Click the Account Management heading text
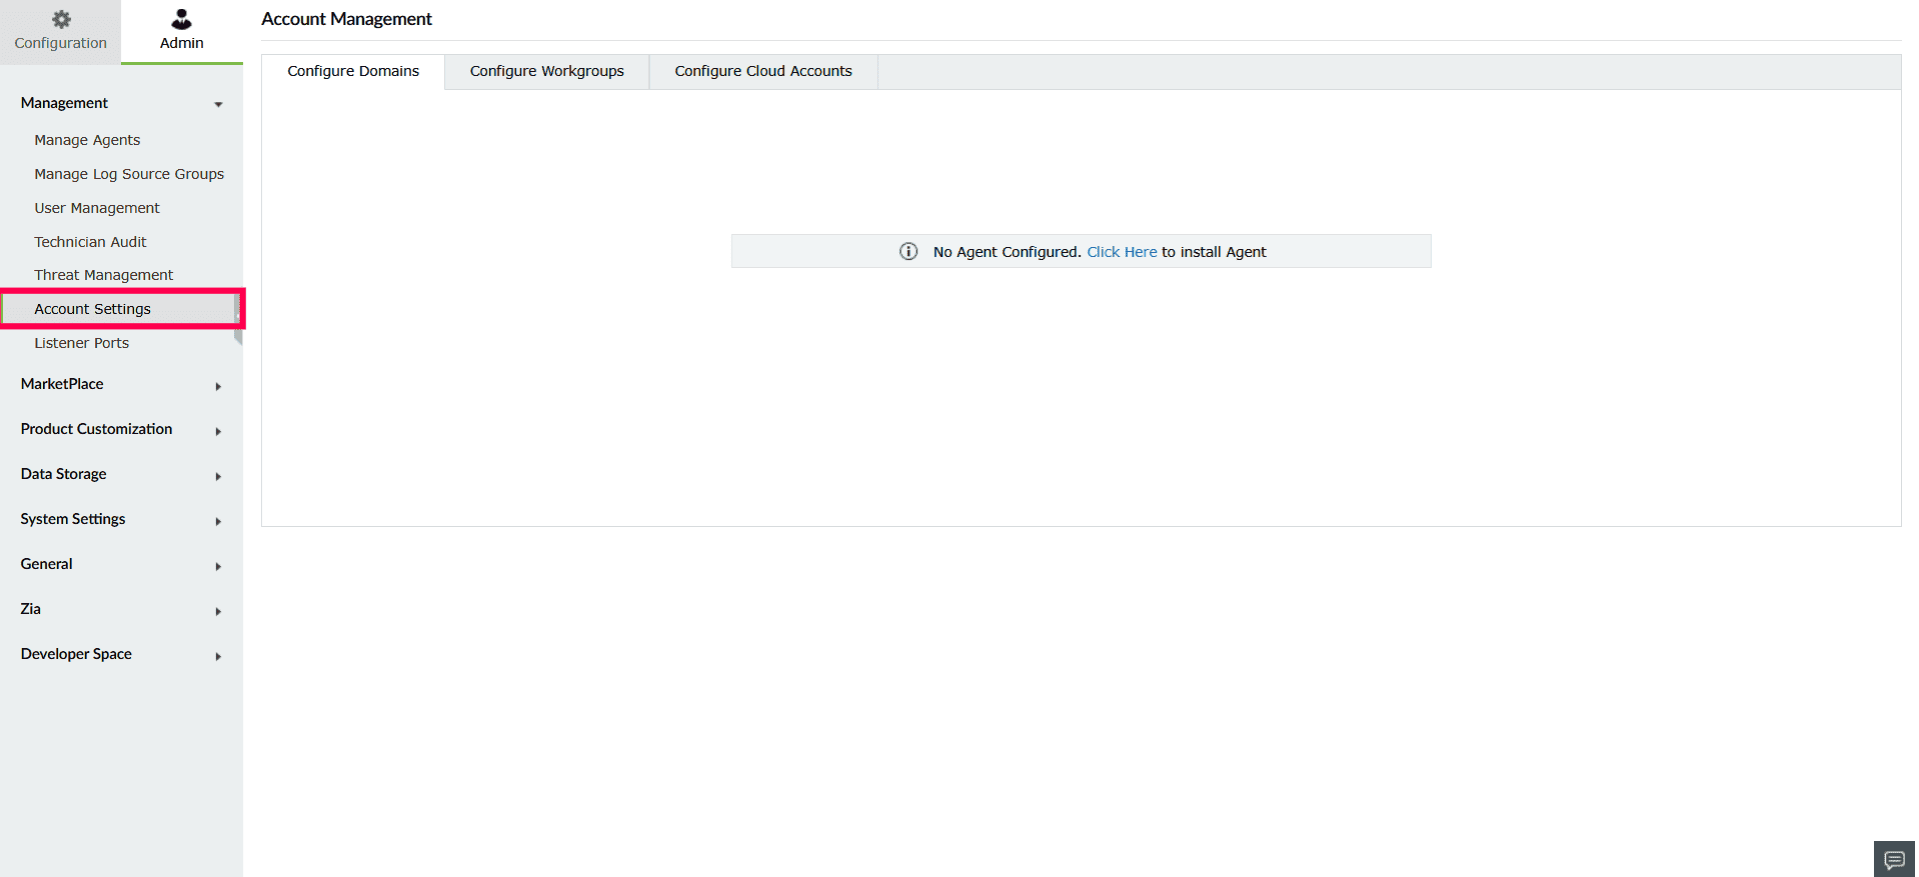The height and width of the screenshot is (877, 1919). tap(347, 19)
